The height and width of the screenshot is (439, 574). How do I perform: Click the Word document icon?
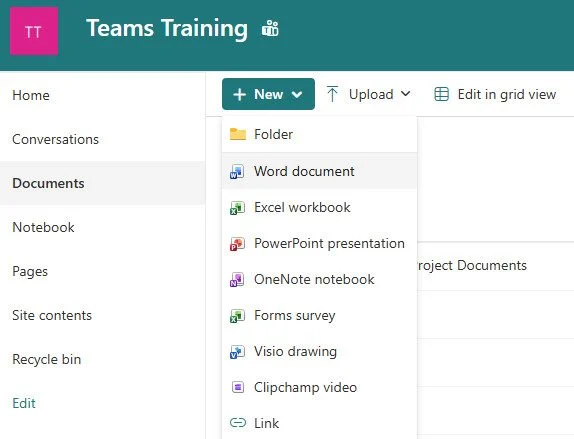pyautogui.click(x=237, y=171)
